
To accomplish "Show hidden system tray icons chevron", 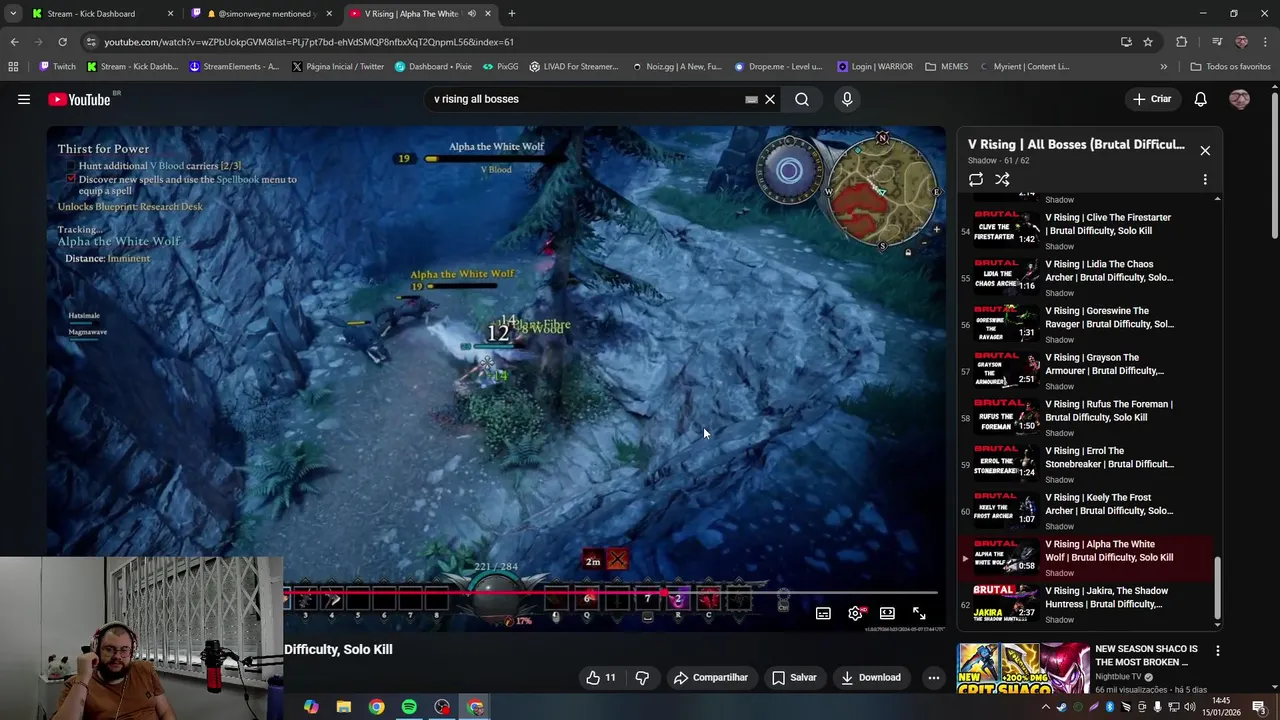I will 1046,707.
